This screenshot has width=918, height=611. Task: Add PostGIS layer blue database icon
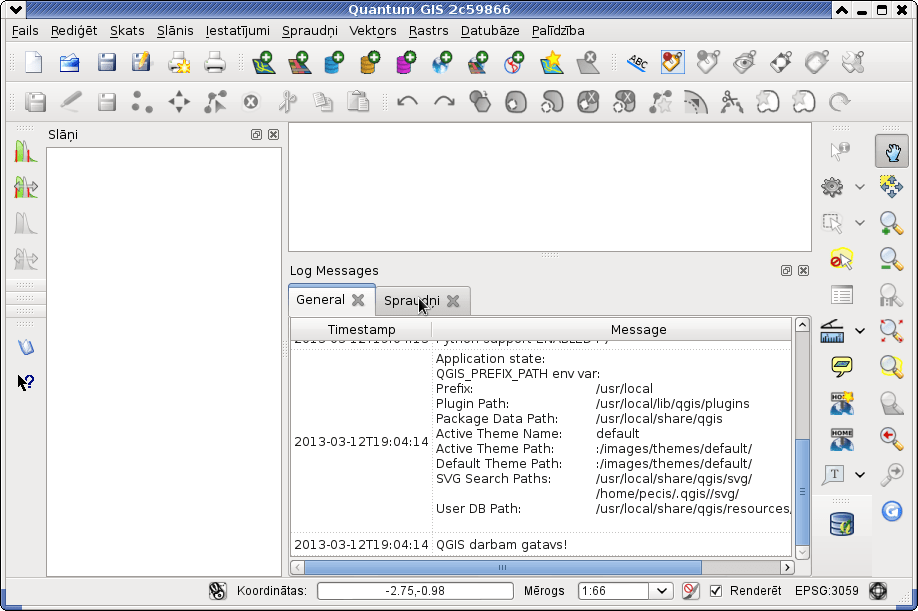(x=334, y=62)
